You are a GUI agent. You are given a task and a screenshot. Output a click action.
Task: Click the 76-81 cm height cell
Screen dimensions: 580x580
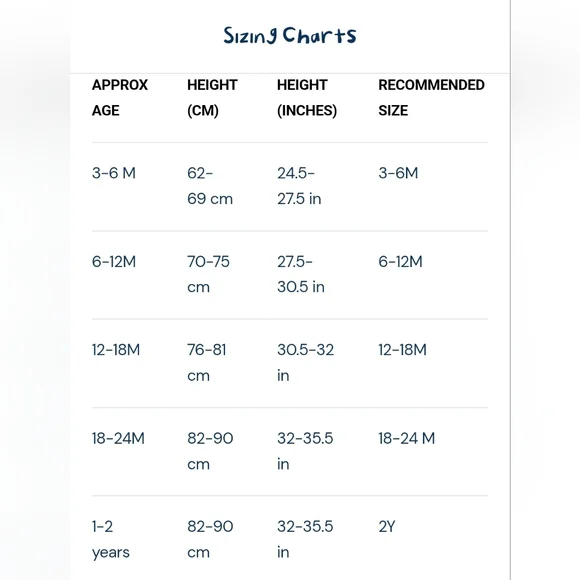(x=207, y=362)
